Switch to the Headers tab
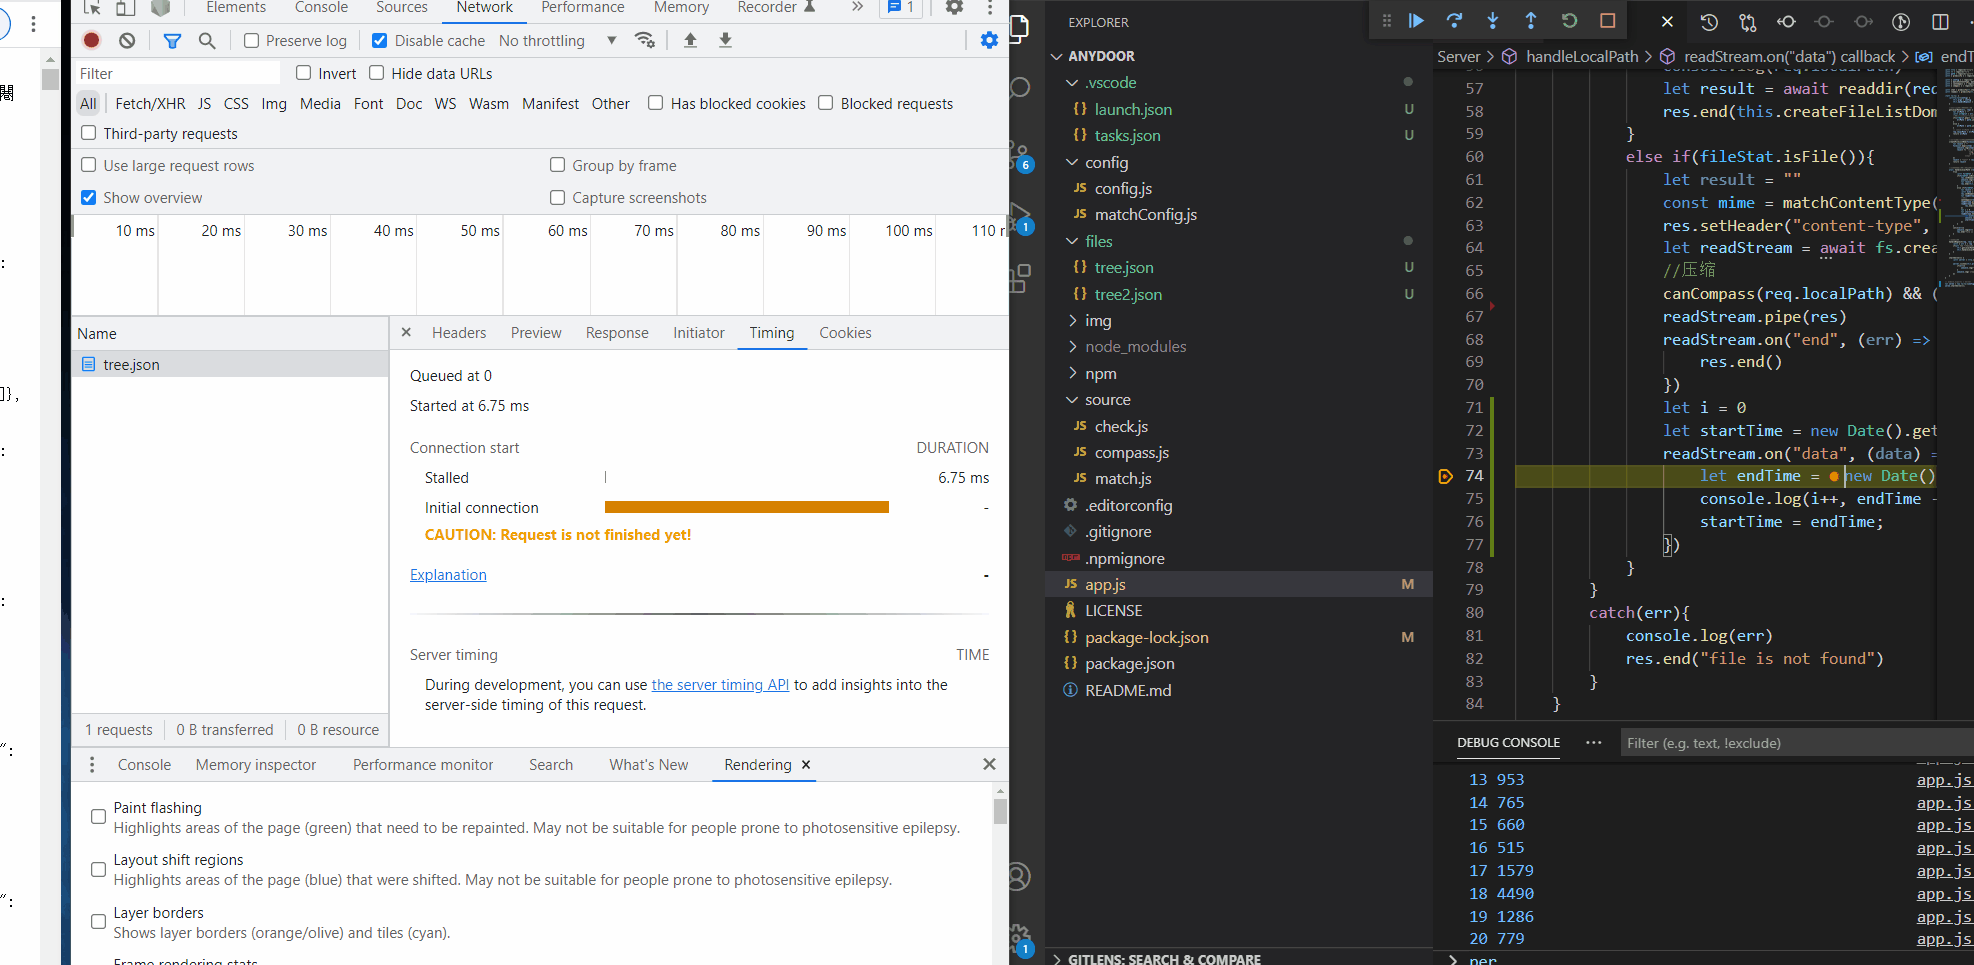This screenshot has height=965, width=1974. [x=459, y=333]
